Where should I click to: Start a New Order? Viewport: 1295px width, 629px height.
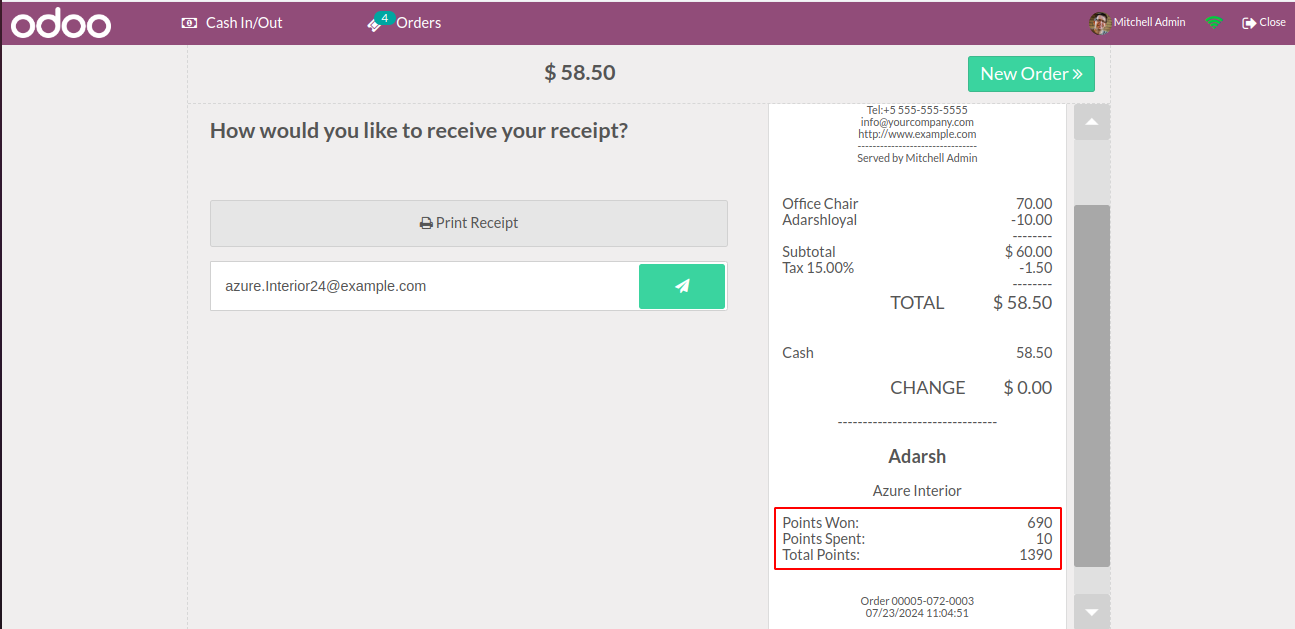[1031, 74]
